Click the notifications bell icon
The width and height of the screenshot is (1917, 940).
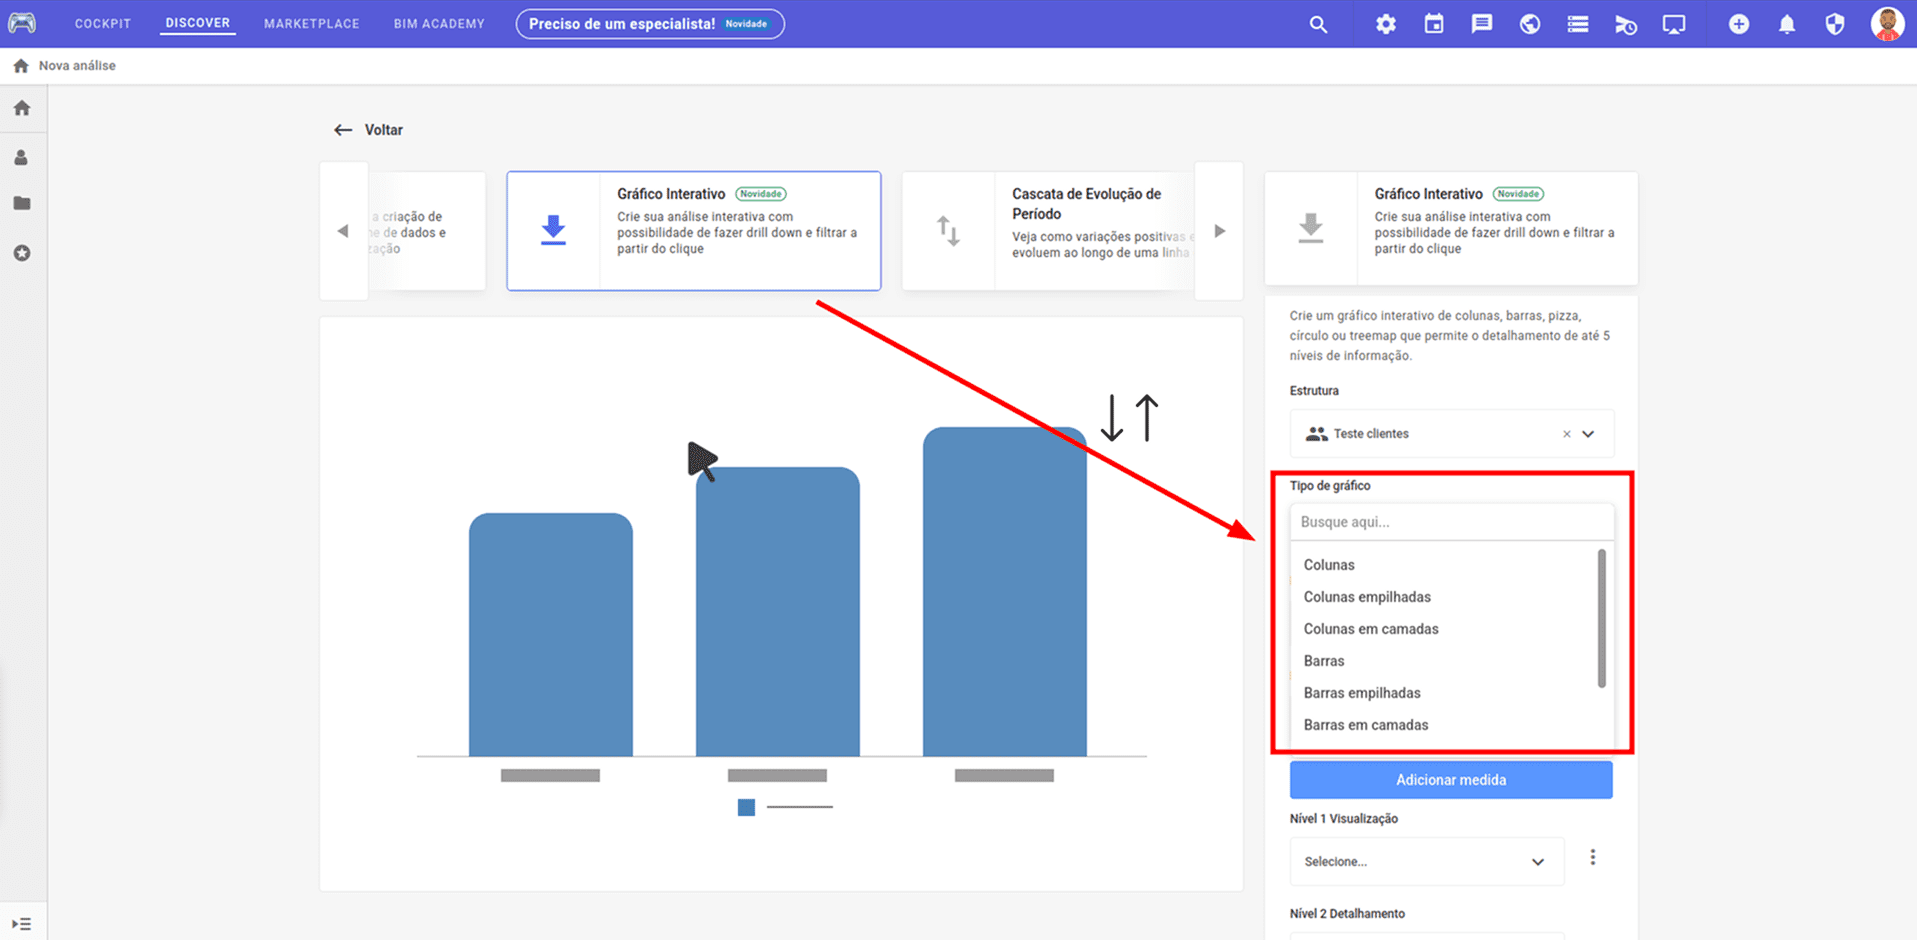1786,24
